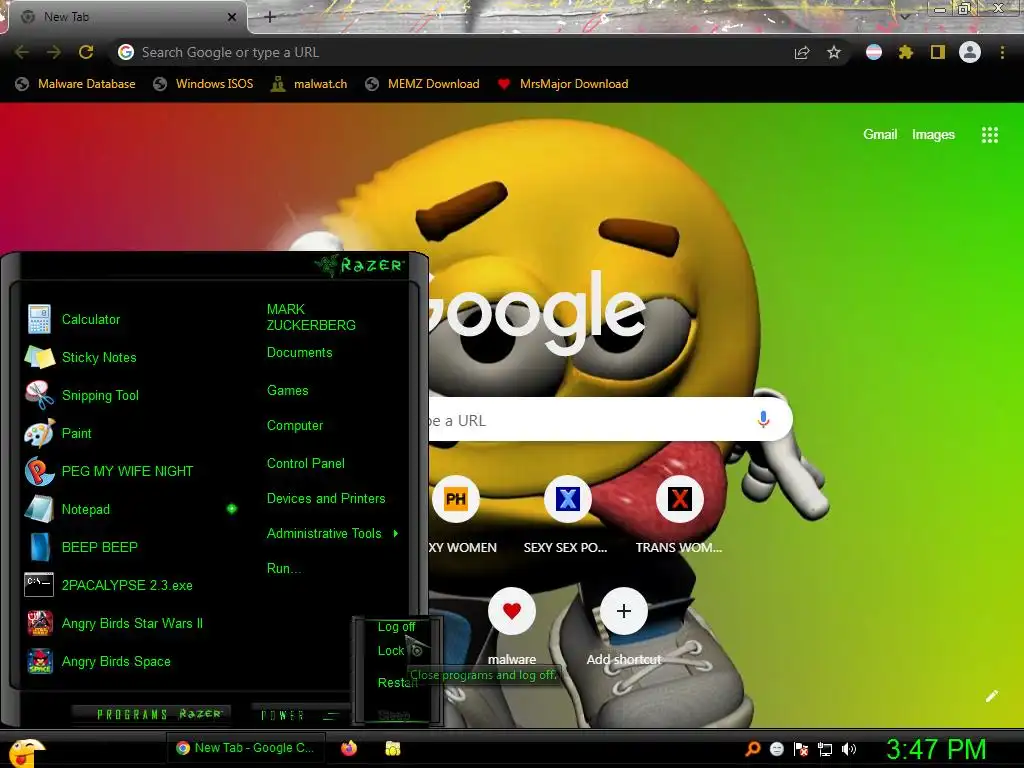Open Chrome's three-dot menu
Screen dimensions: 1024x768
click(x=1002, y=52)
